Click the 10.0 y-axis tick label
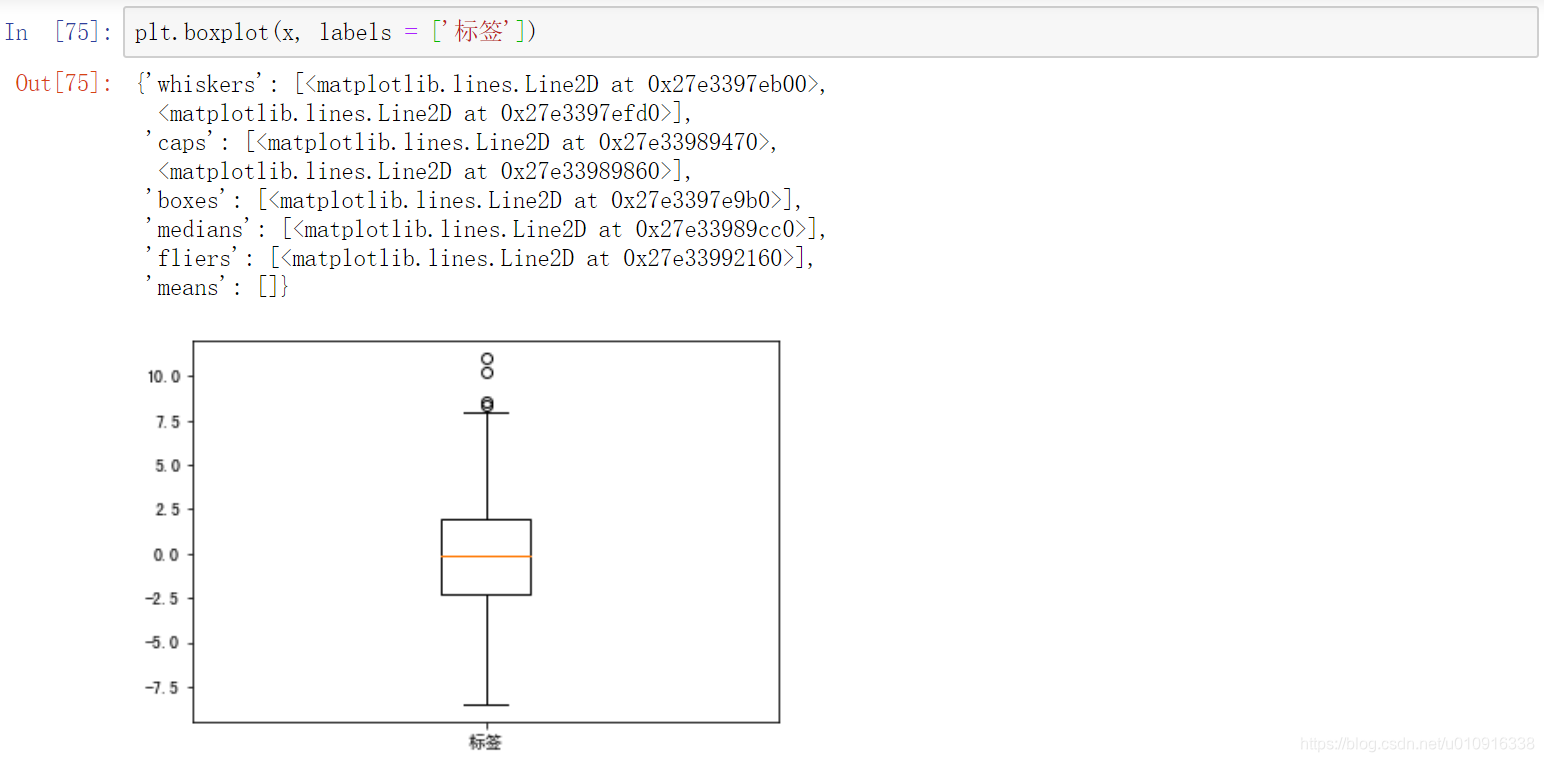 [x=164, y=377]
